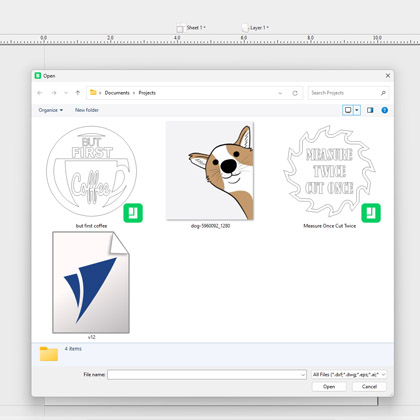Open the recent locations chevron

(x=66, y=93)
